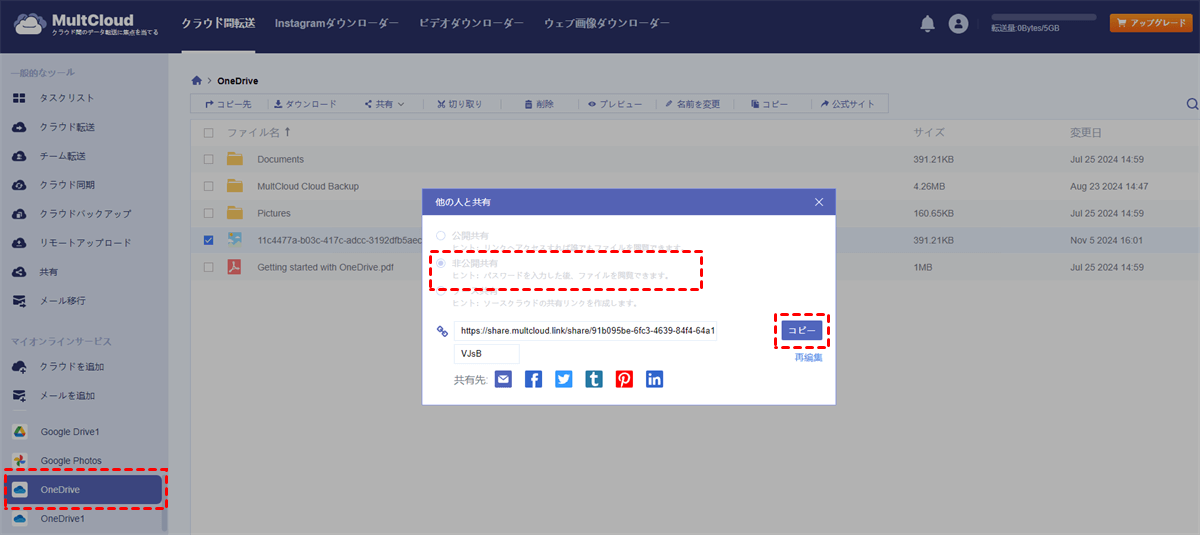Click the traffic usage progress bar
Image resolution: width=1200 pixels, height=535 pixels.
click(x=1043, y=17)
